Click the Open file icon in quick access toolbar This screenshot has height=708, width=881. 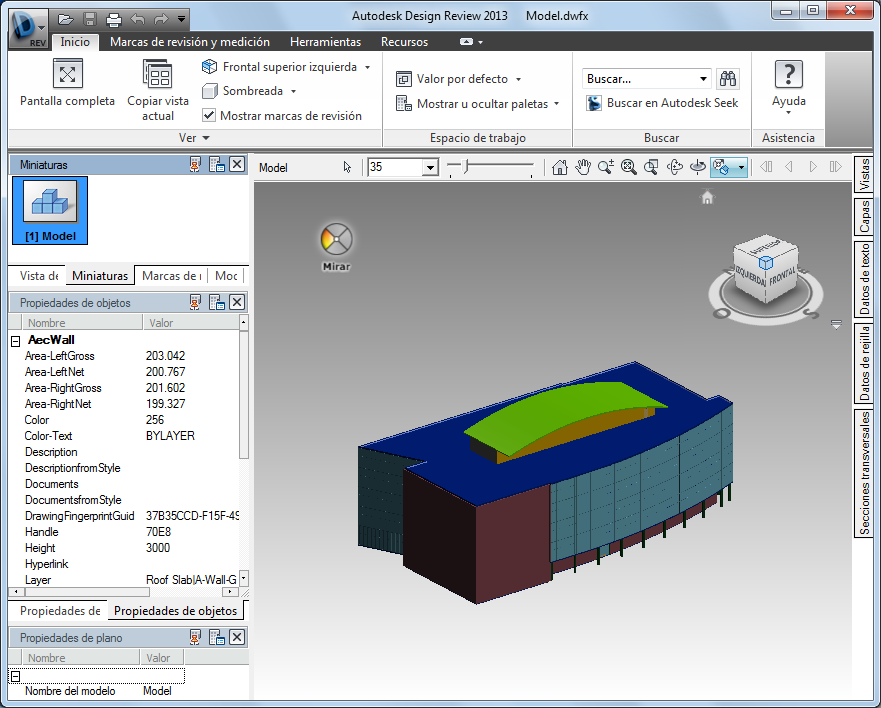click(66, 20)
